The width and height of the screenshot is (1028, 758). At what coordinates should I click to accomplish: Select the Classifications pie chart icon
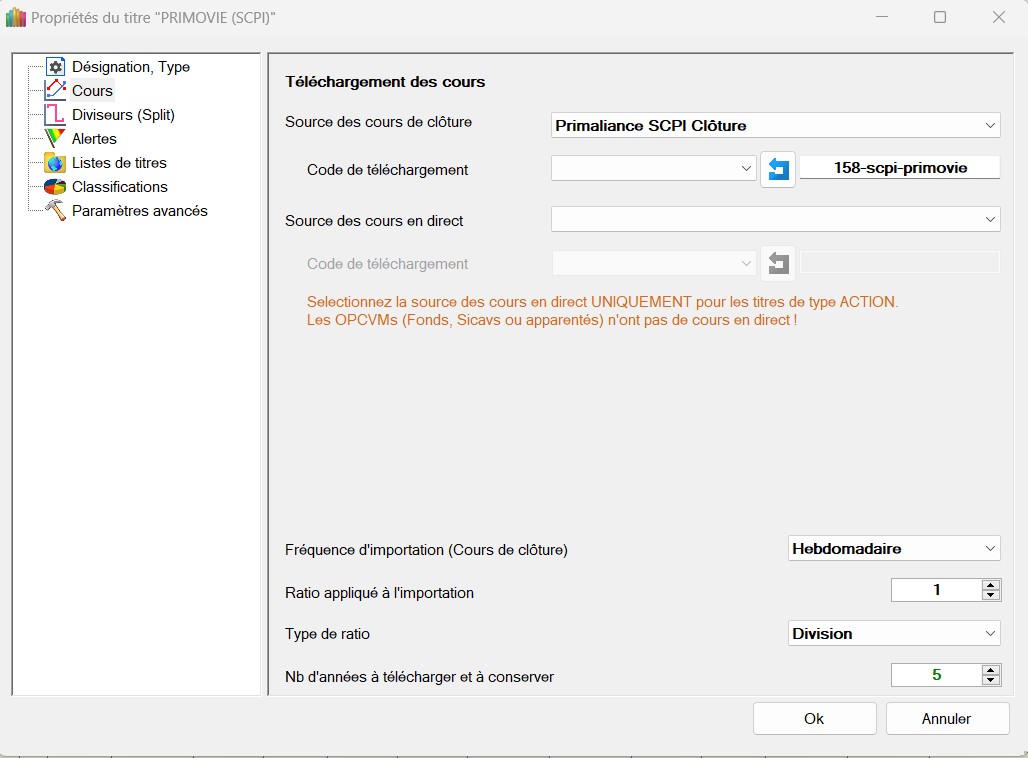click(55, 187)
